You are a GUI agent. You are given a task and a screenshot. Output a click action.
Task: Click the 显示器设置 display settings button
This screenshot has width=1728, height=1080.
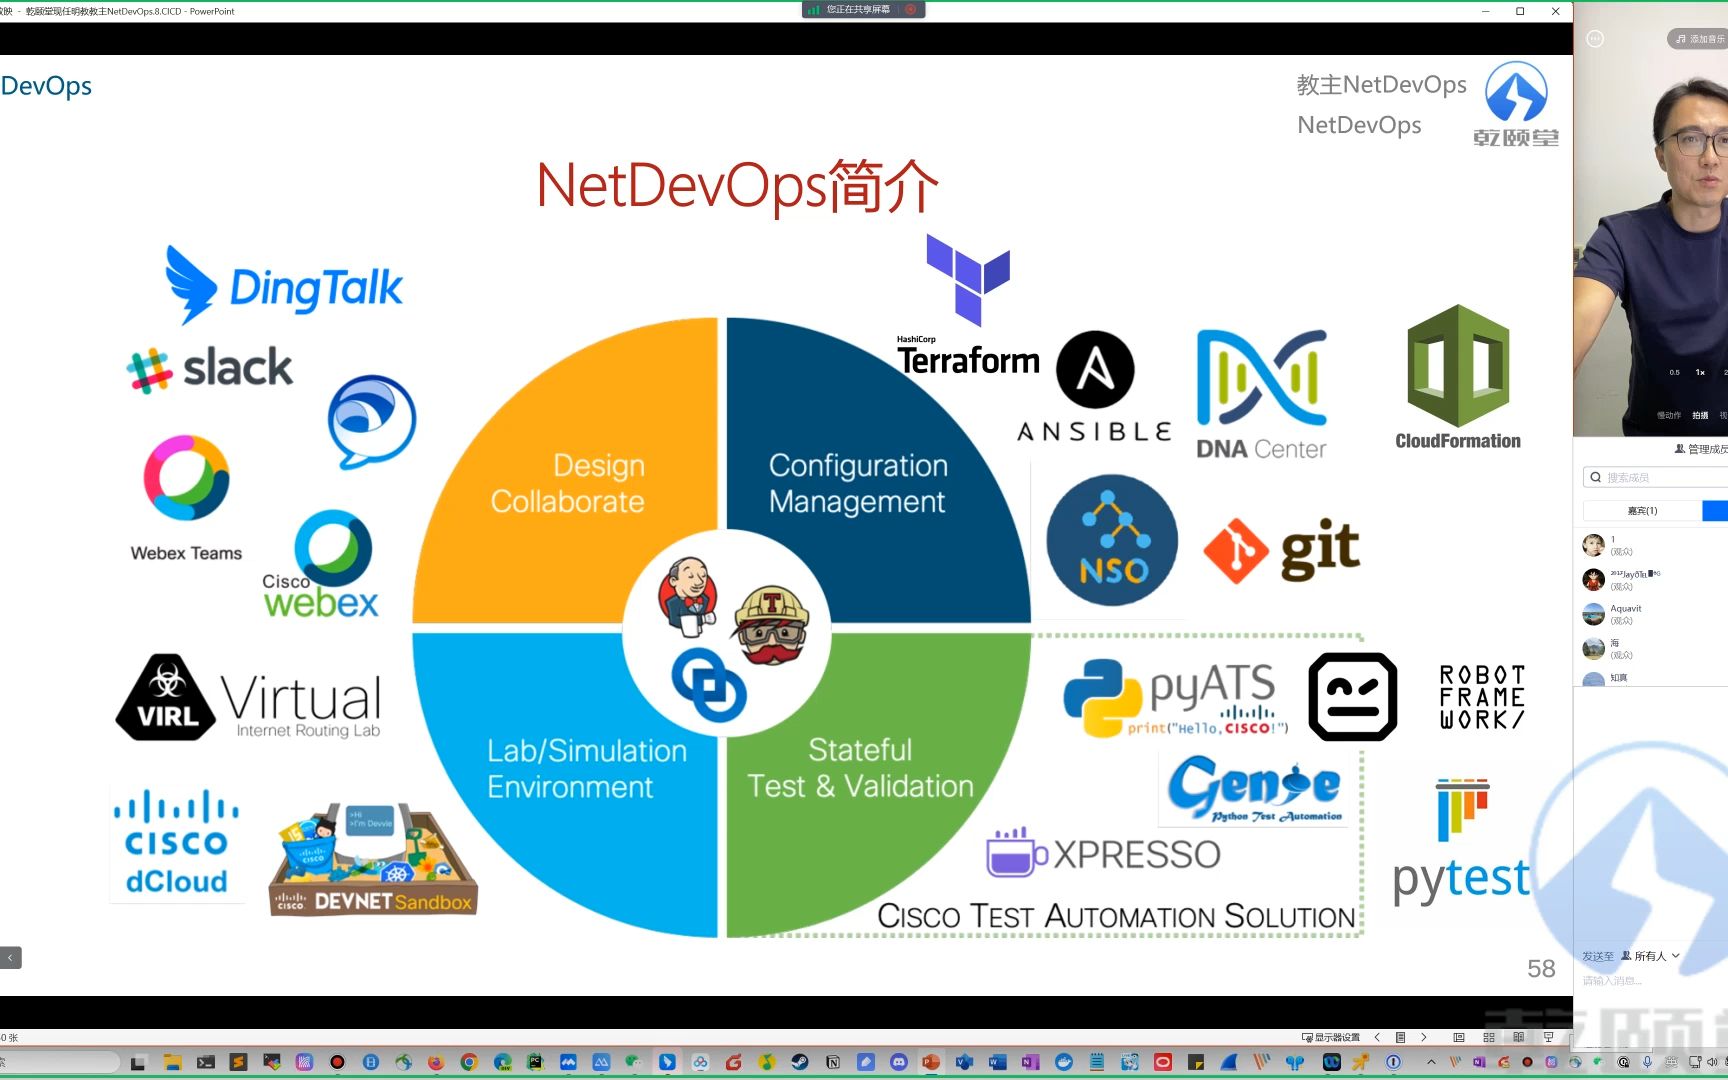[1331, 1037]
